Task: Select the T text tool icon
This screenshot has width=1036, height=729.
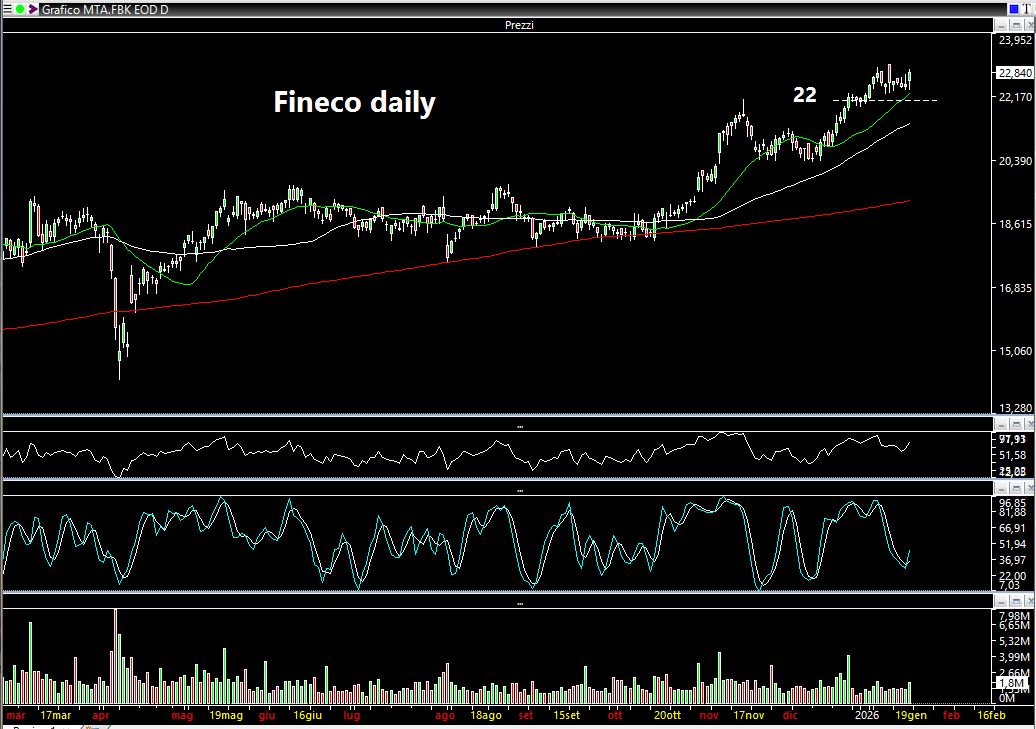Action: (x=1027, y=9)
